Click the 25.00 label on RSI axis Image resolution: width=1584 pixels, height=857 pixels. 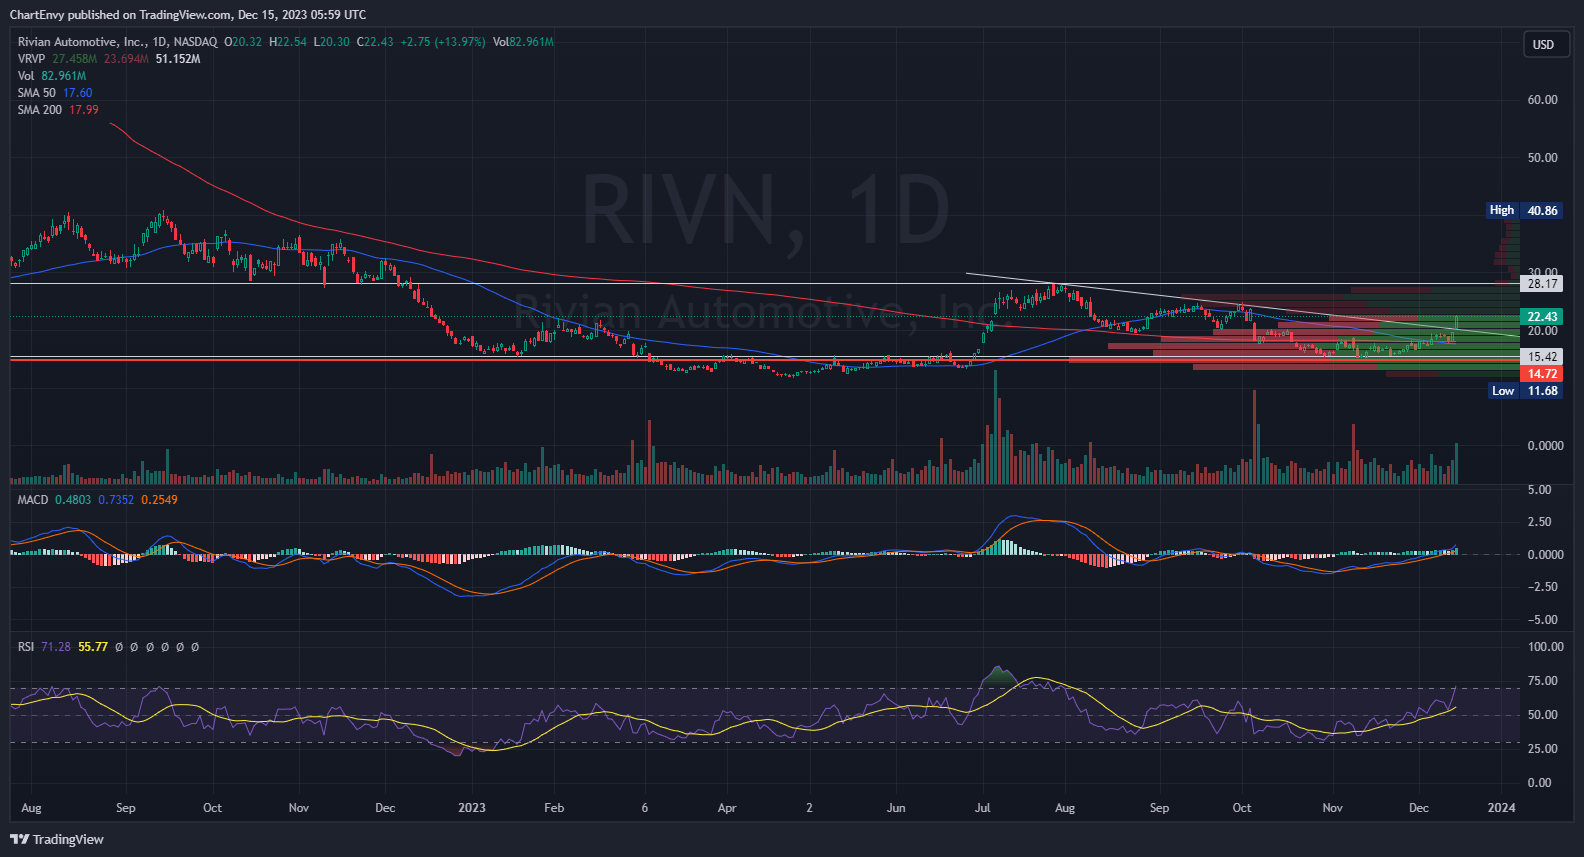(x=1543, y=749)
